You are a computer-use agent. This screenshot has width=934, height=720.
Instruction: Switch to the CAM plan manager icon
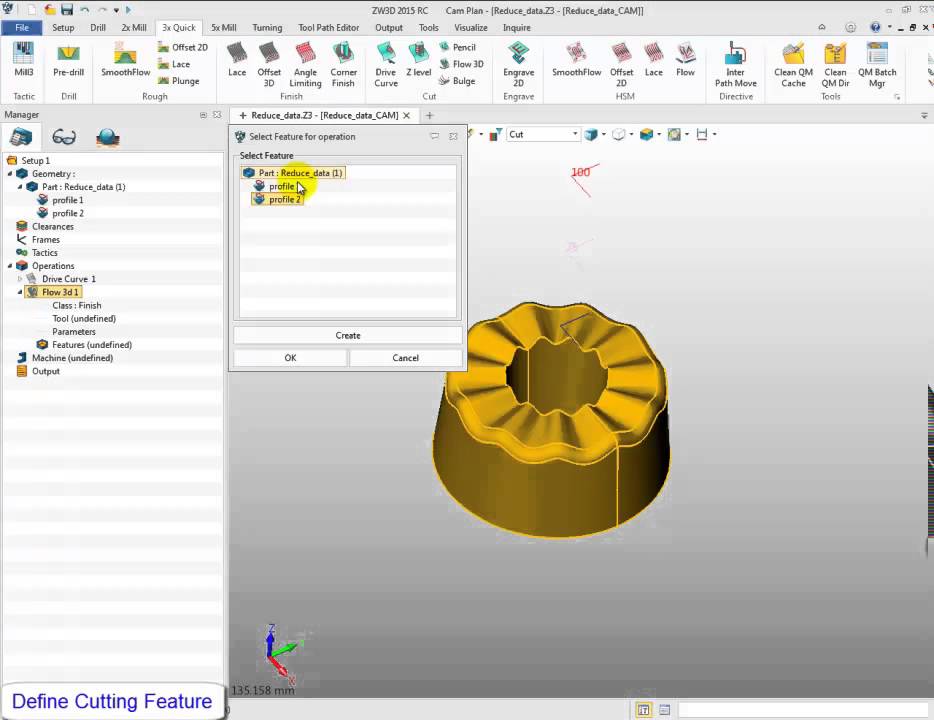21,138
